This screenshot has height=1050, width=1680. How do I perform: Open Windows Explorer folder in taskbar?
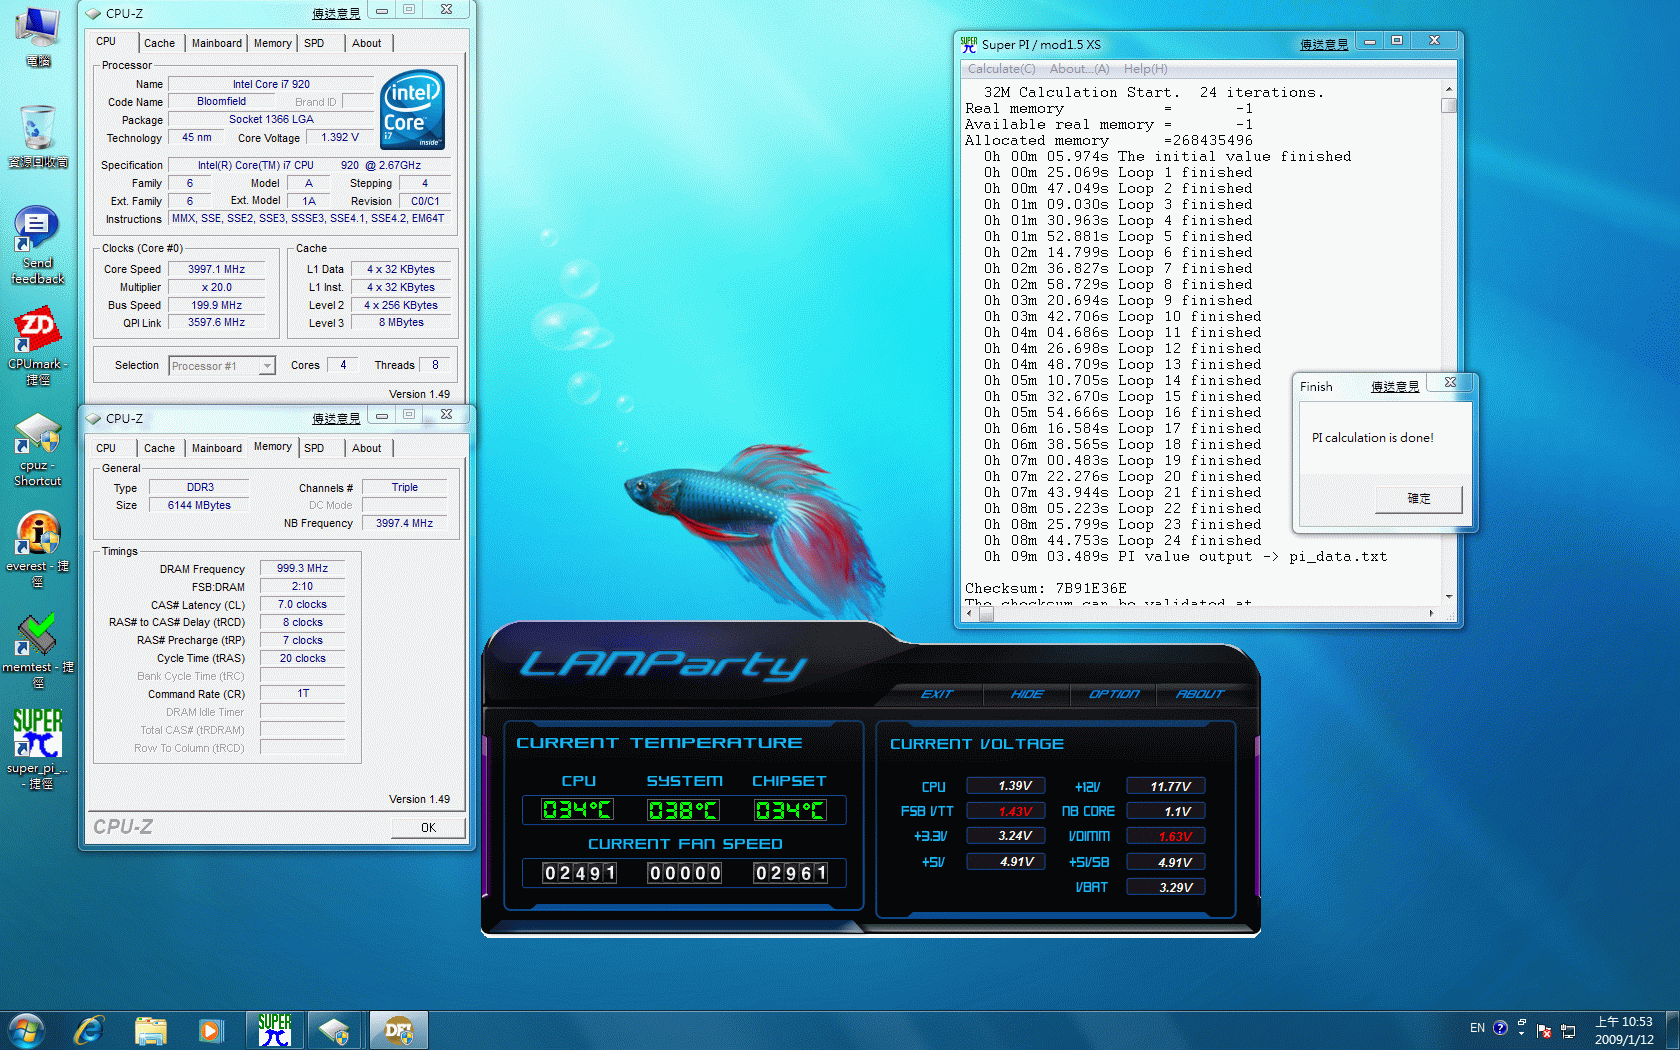click(x=150, y=1030)
